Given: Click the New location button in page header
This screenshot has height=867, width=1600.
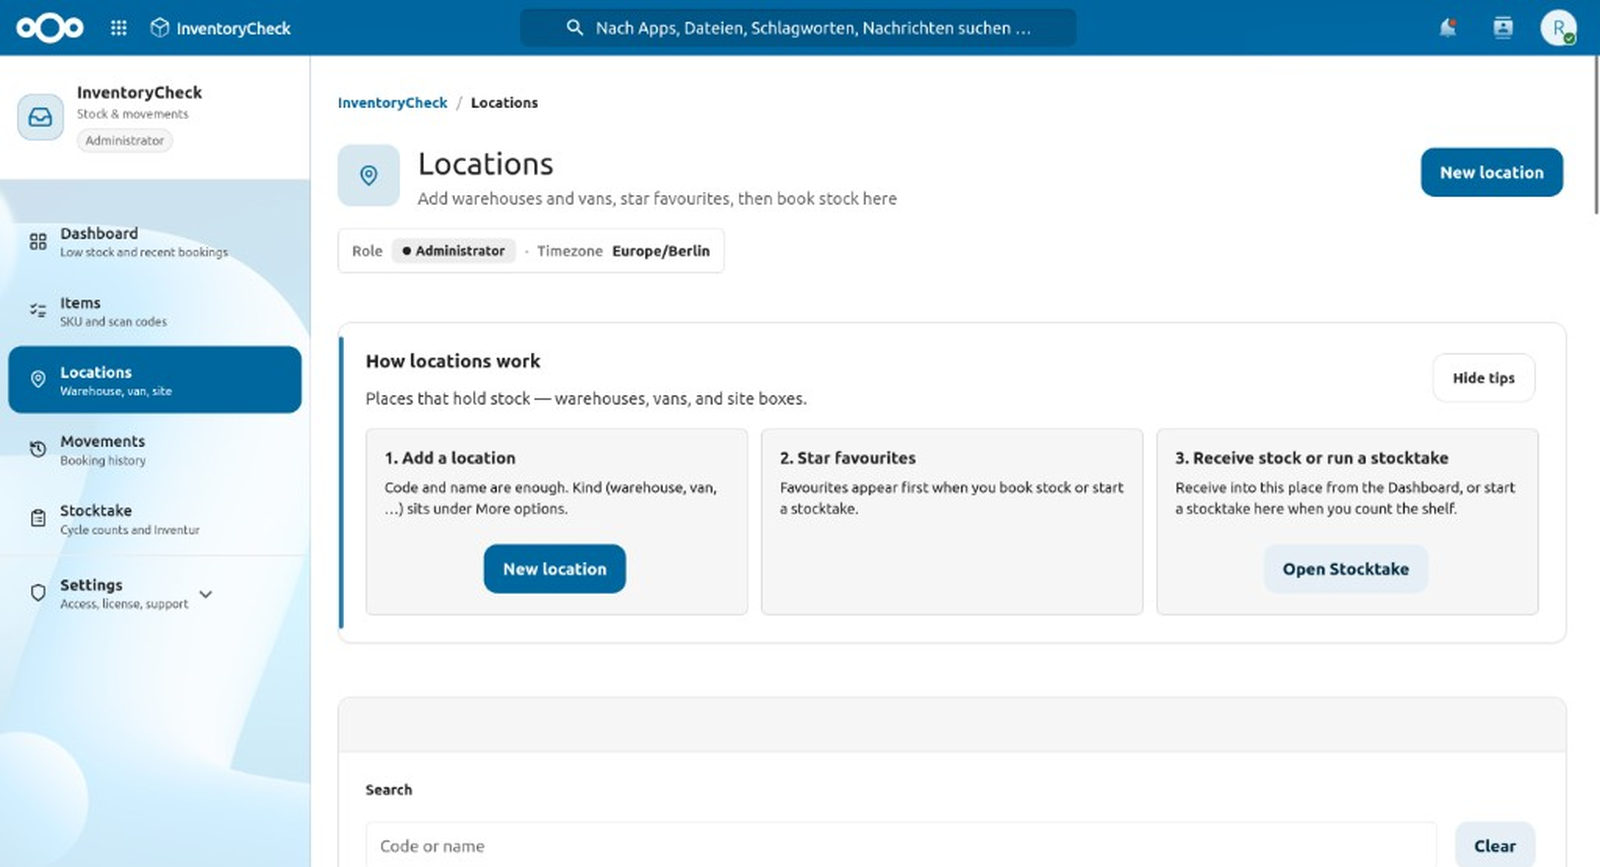Looking at the screenshot, I should (x=1491, y=172).
